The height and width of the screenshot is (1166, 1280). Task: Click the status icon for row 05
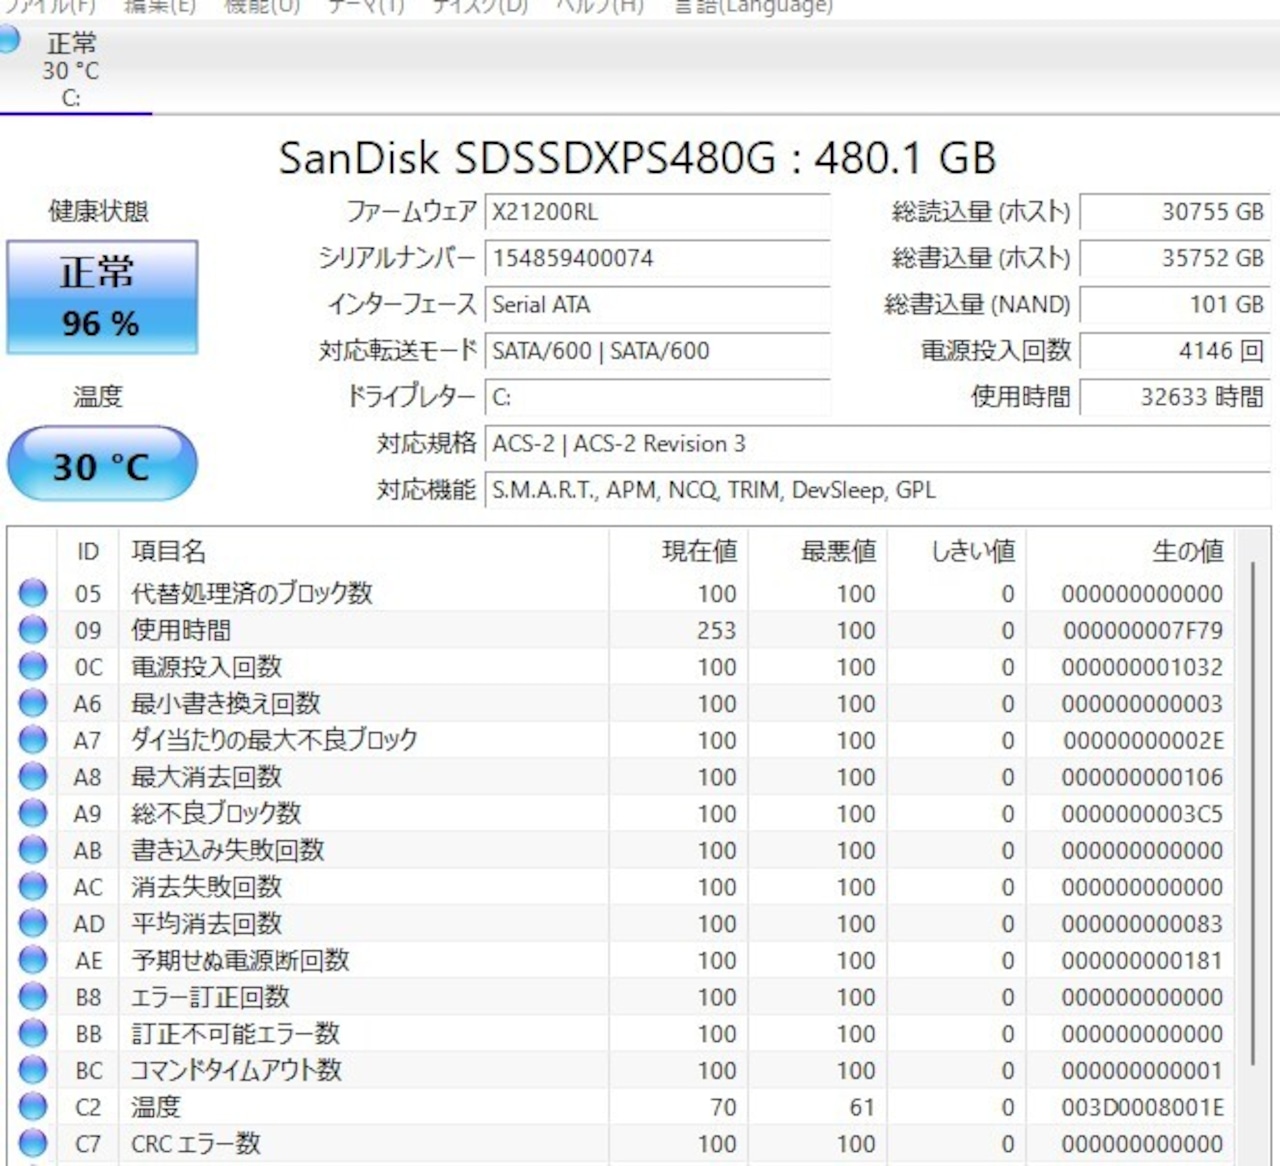[x=33, y=593]
